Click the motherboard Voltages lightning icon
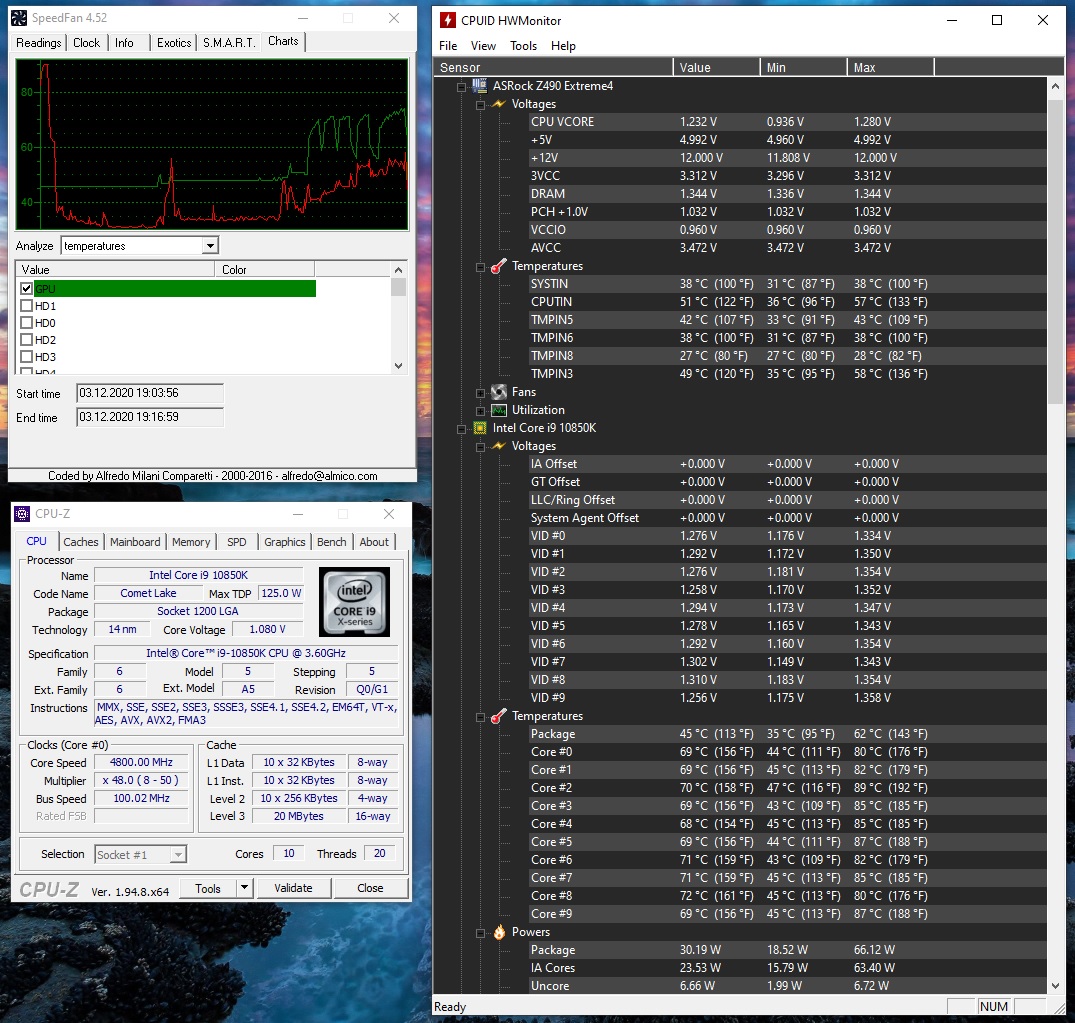Viewport: 1075px width, 1023px height. point(498,104)
